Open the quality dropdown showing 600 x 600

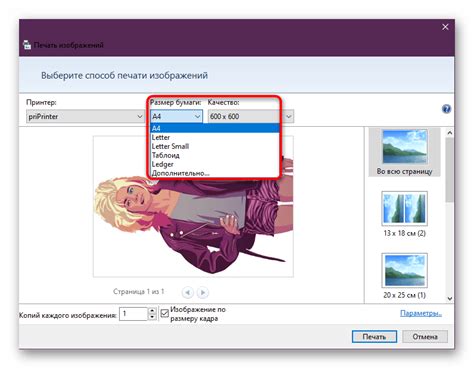(x=251, y=116)
